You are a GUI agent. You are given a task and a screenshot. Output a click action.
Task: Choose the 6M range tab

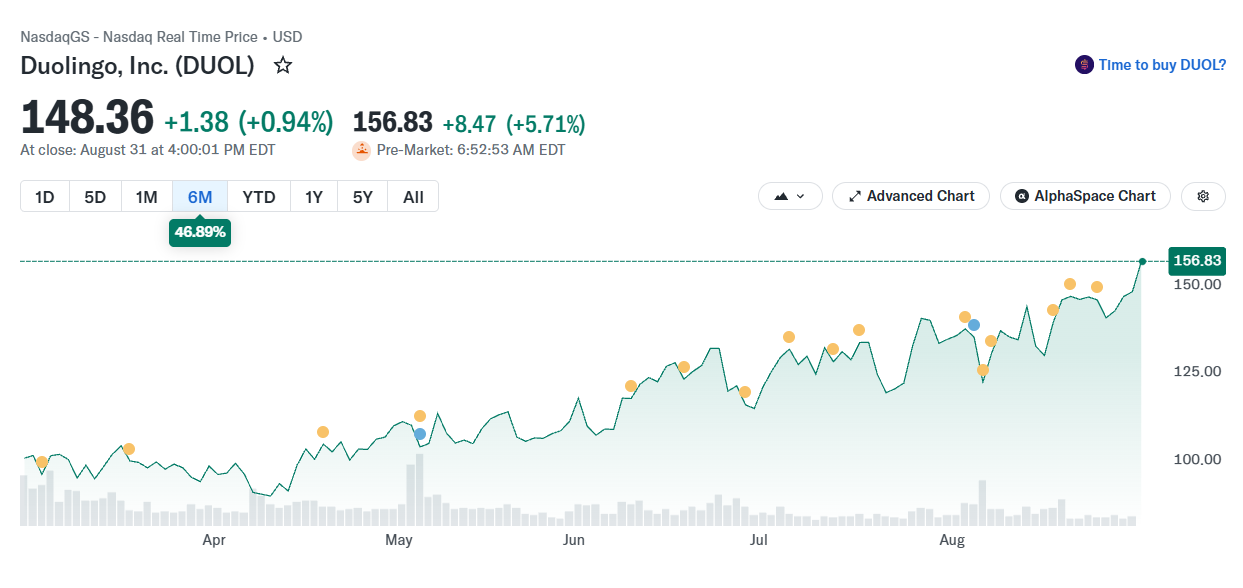point(200,197)
